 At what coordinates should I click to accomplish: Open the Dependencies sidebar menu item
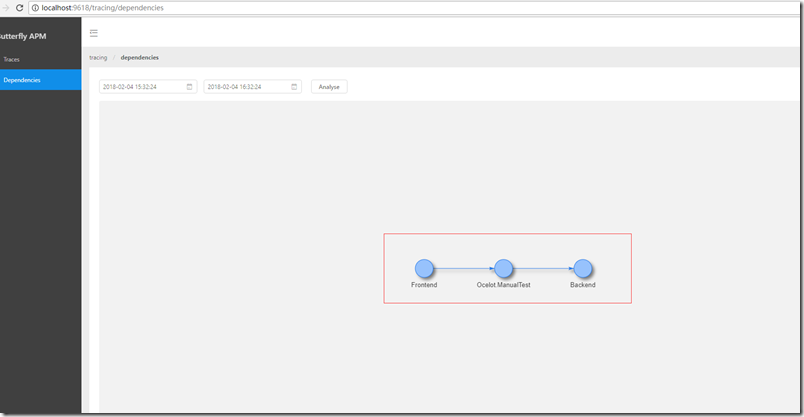point(41,80)
